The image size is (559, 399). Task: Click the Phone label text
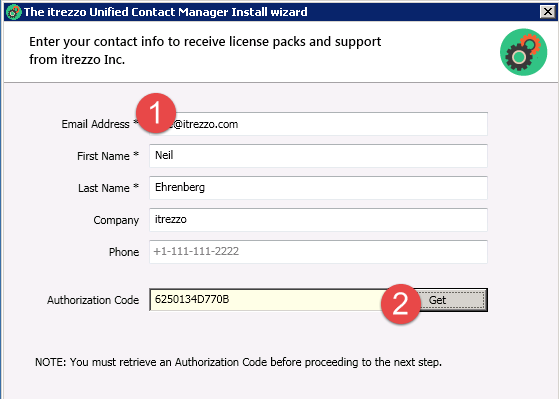(124, 252)
